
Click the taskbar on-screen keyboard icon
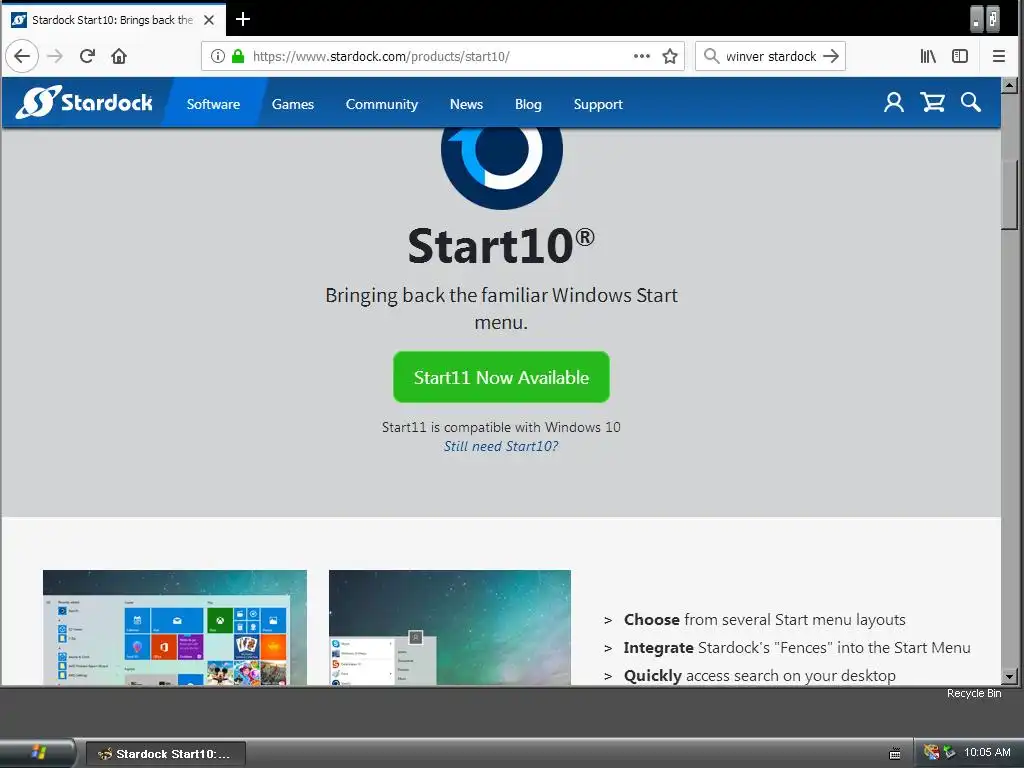coord(895,754)
